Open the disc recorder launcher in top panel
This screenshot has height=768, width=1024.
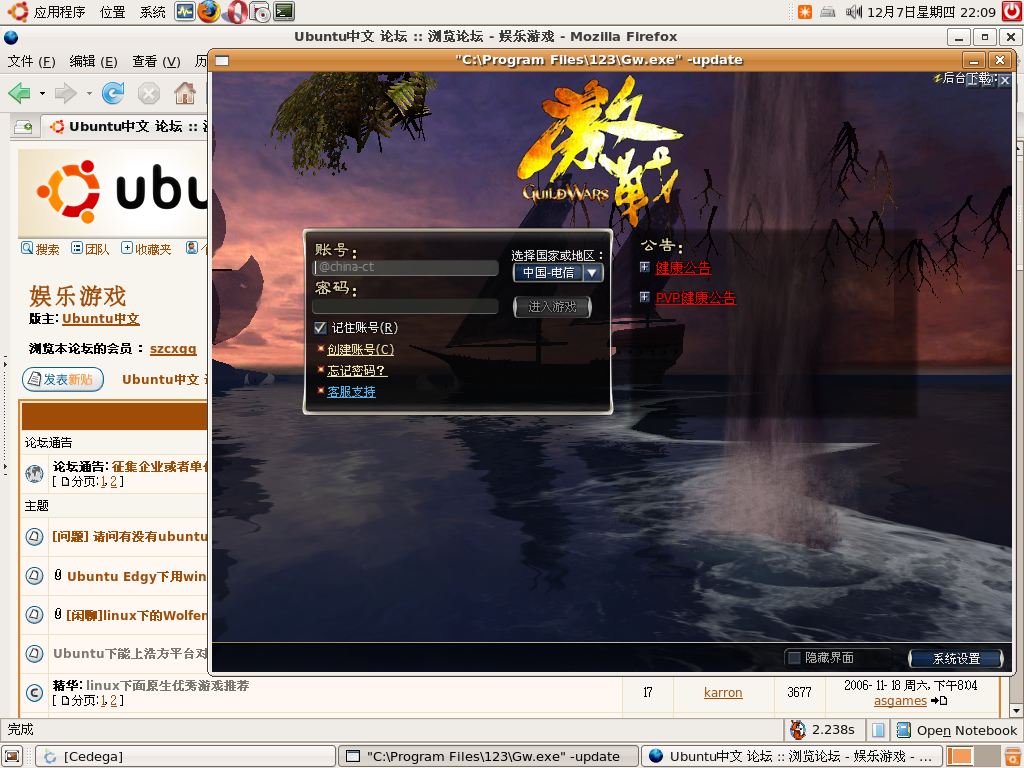point(260,12)
